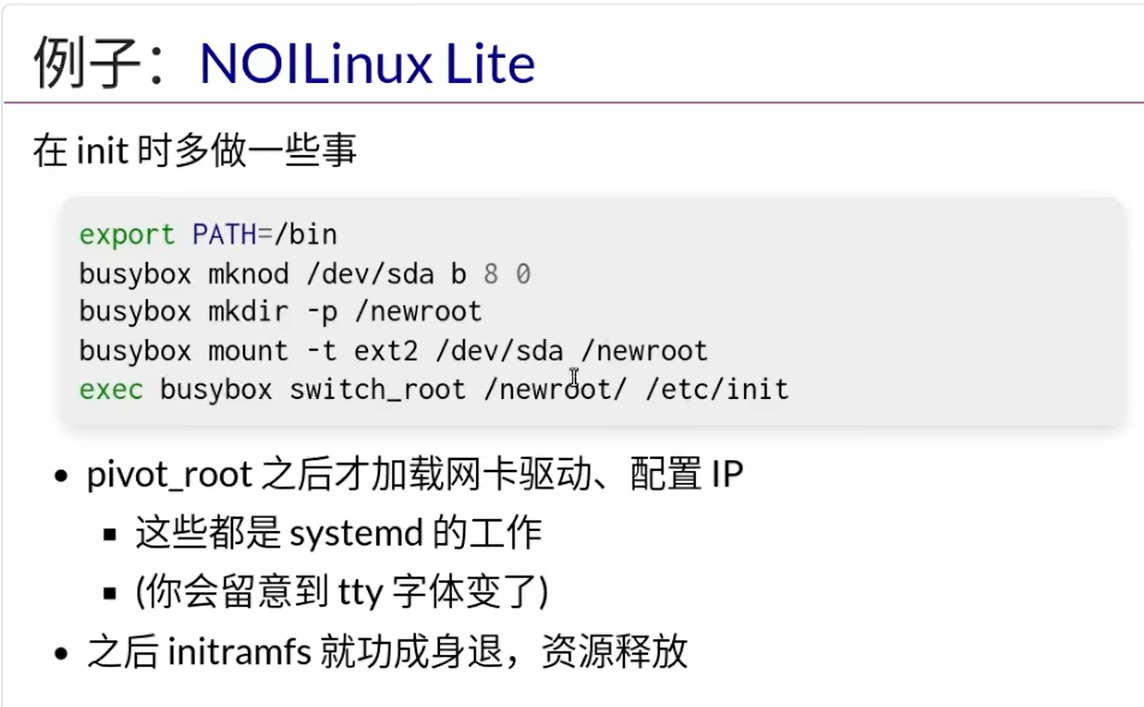The width and height of the screenshot is (1144, 707).
Task: Click /dev/sda in the mount command line
Action: (x=500, y=351)
